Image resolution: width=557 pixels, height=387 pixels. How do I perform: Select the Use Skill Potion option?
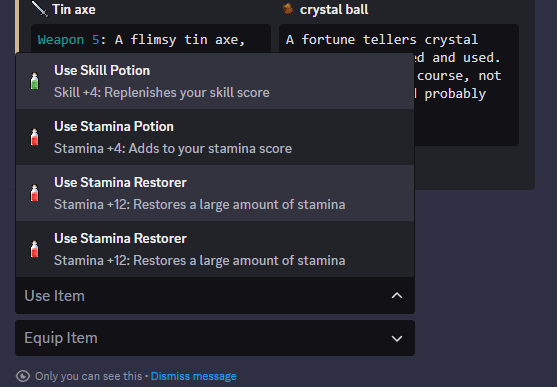coord(215,81)
